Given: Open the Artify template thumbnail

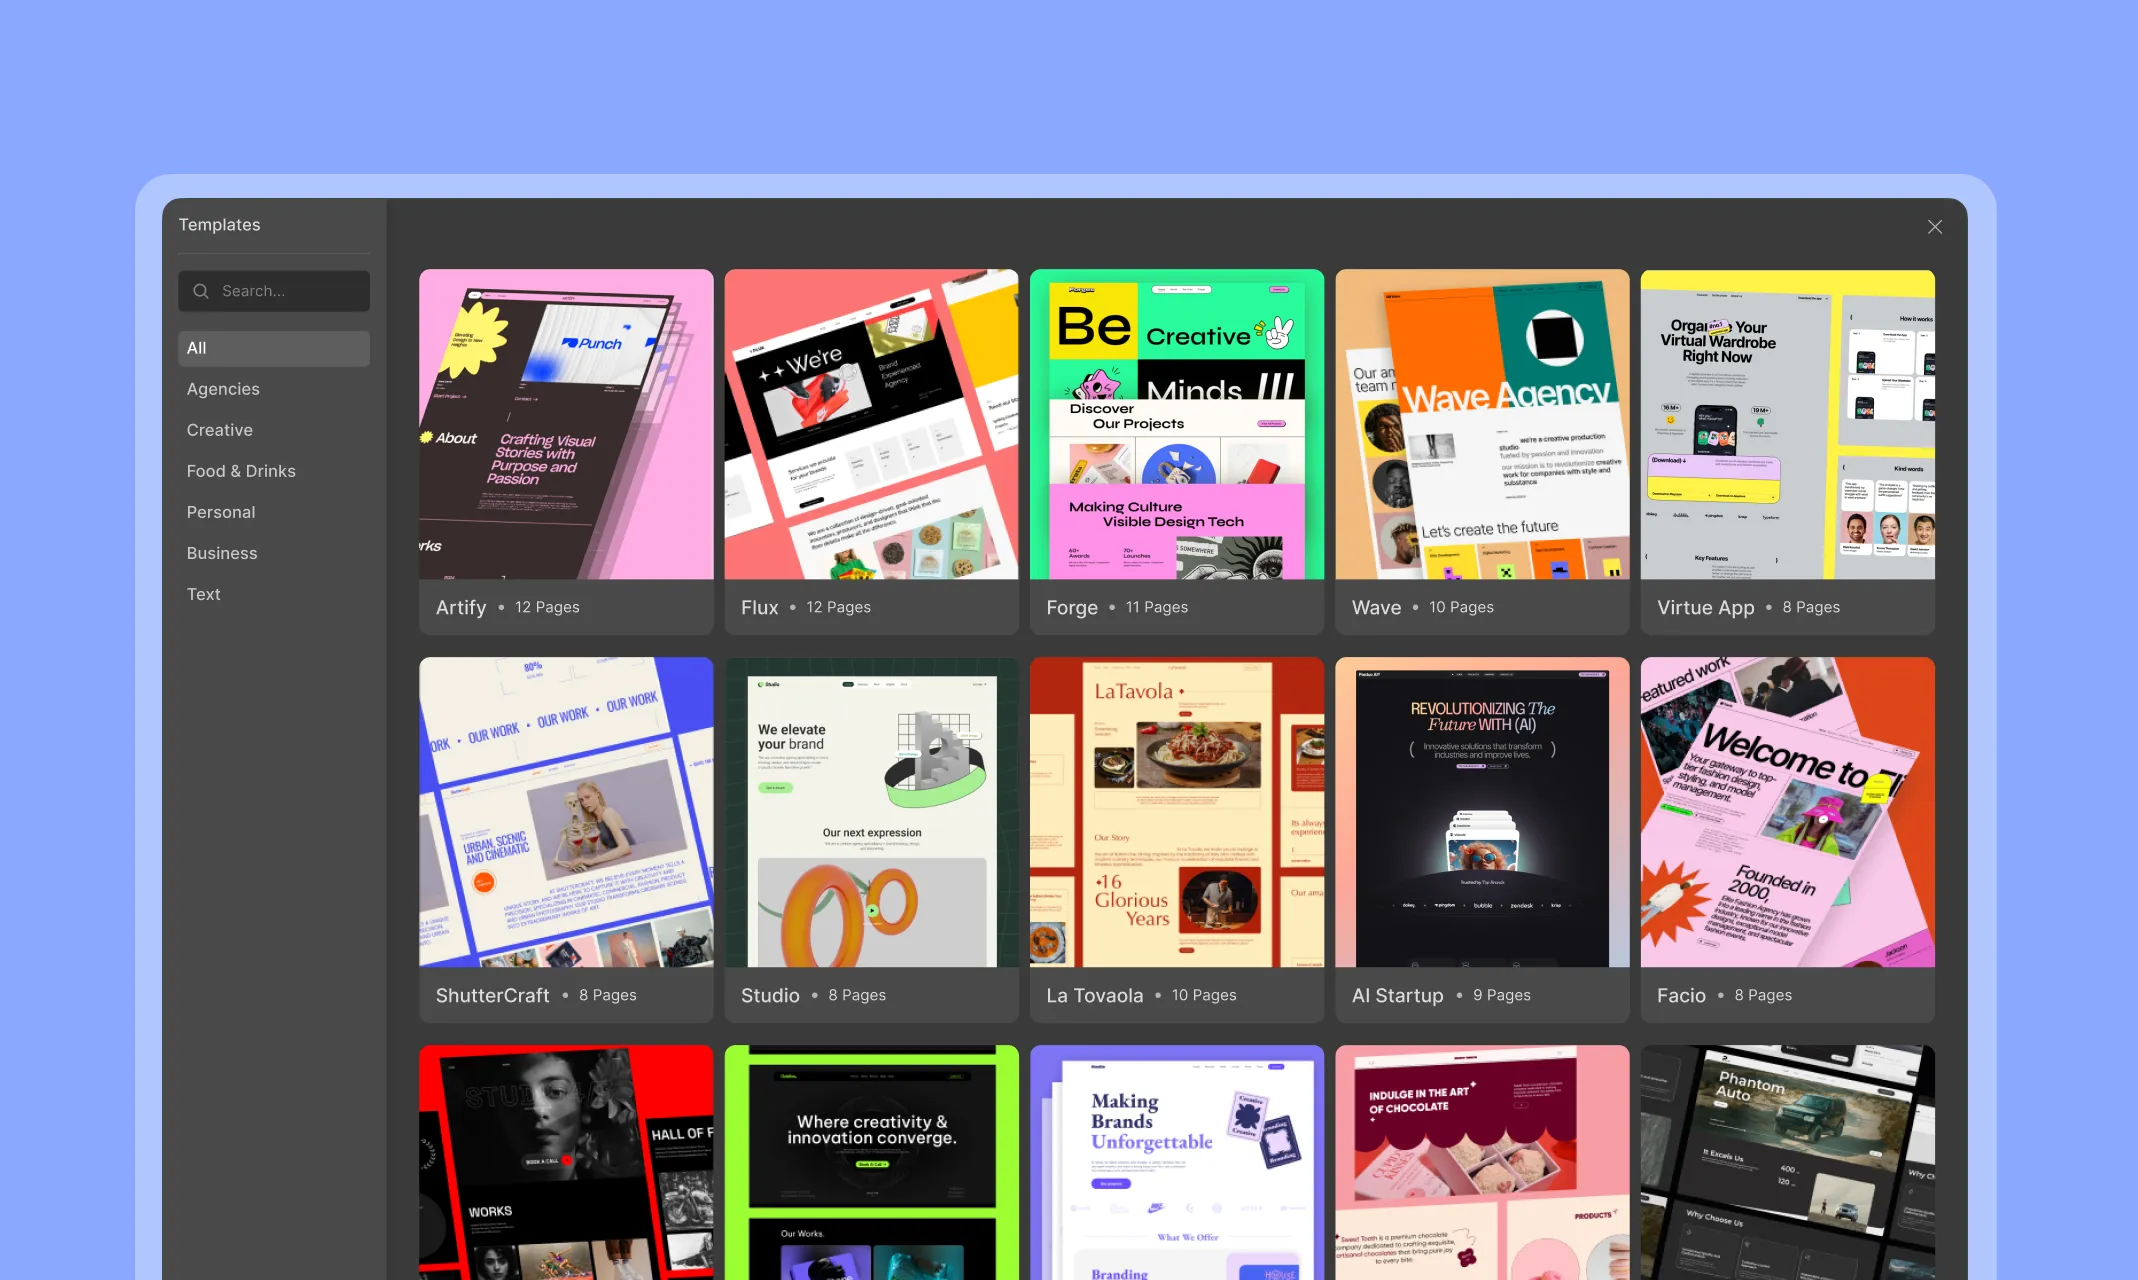Looking at the screenshot, I should point(566,424).
